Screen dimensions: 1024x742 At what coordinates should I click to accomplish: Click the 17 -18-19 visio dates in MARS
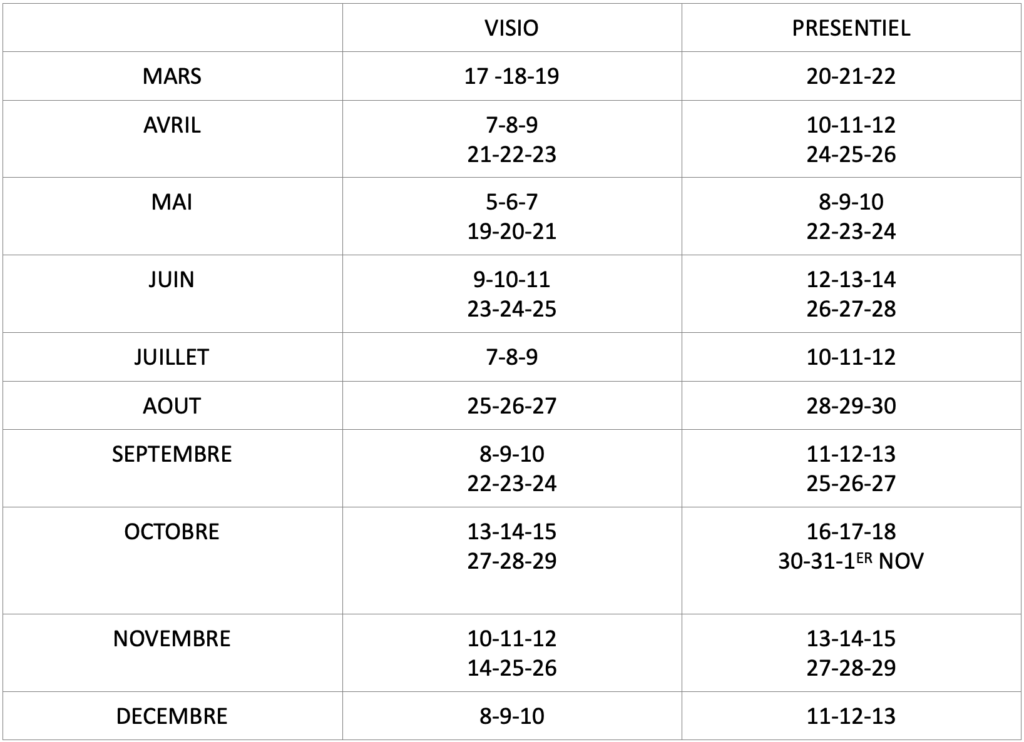(x=511, y=76)
